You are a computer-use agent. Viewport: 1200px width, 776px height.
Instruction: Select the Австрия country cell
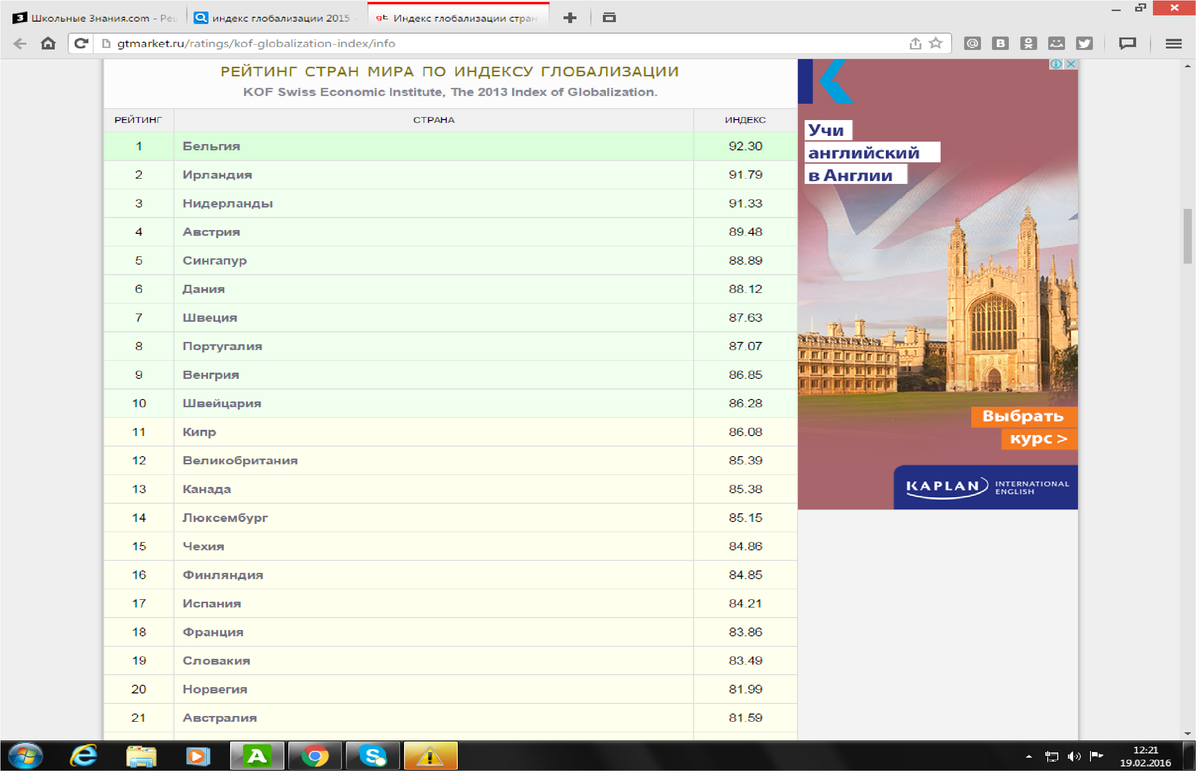pyautogui.click(x=433, y=232)
